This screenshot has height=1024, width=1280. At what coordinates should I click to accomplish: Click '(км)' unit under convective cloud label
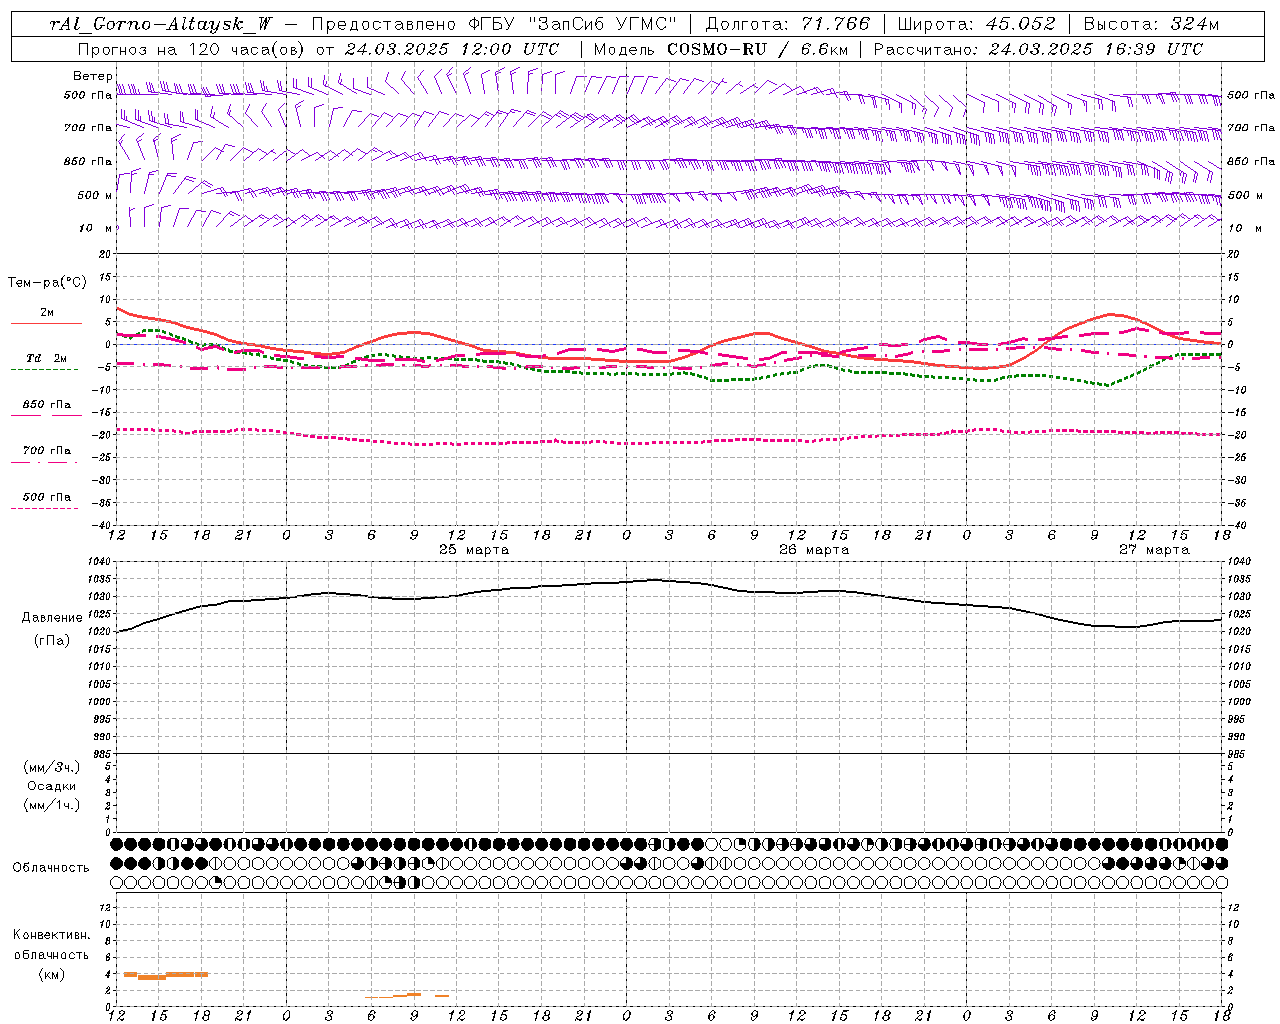click(51, 974)
